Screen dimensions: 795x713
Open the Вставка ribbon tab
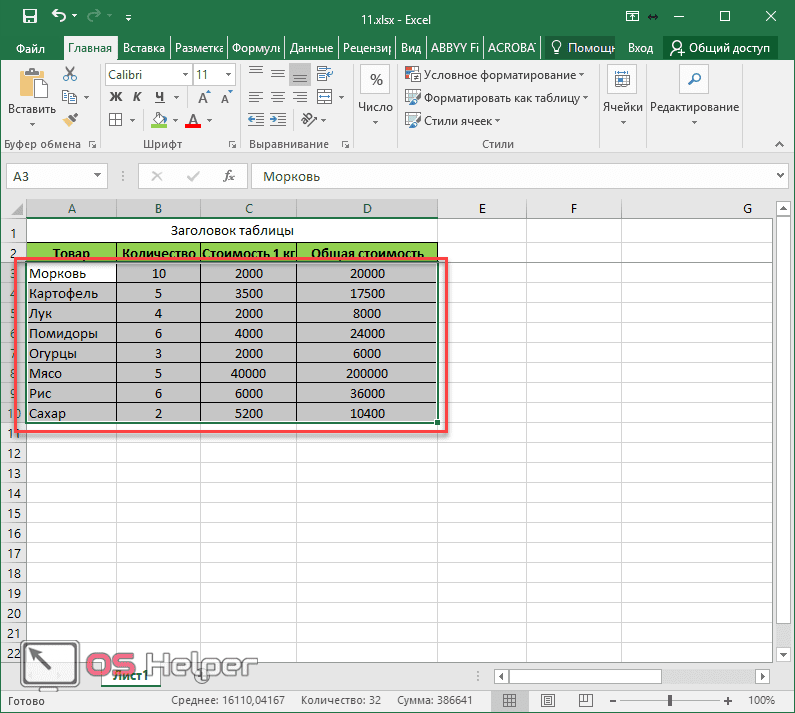point(144,48)
